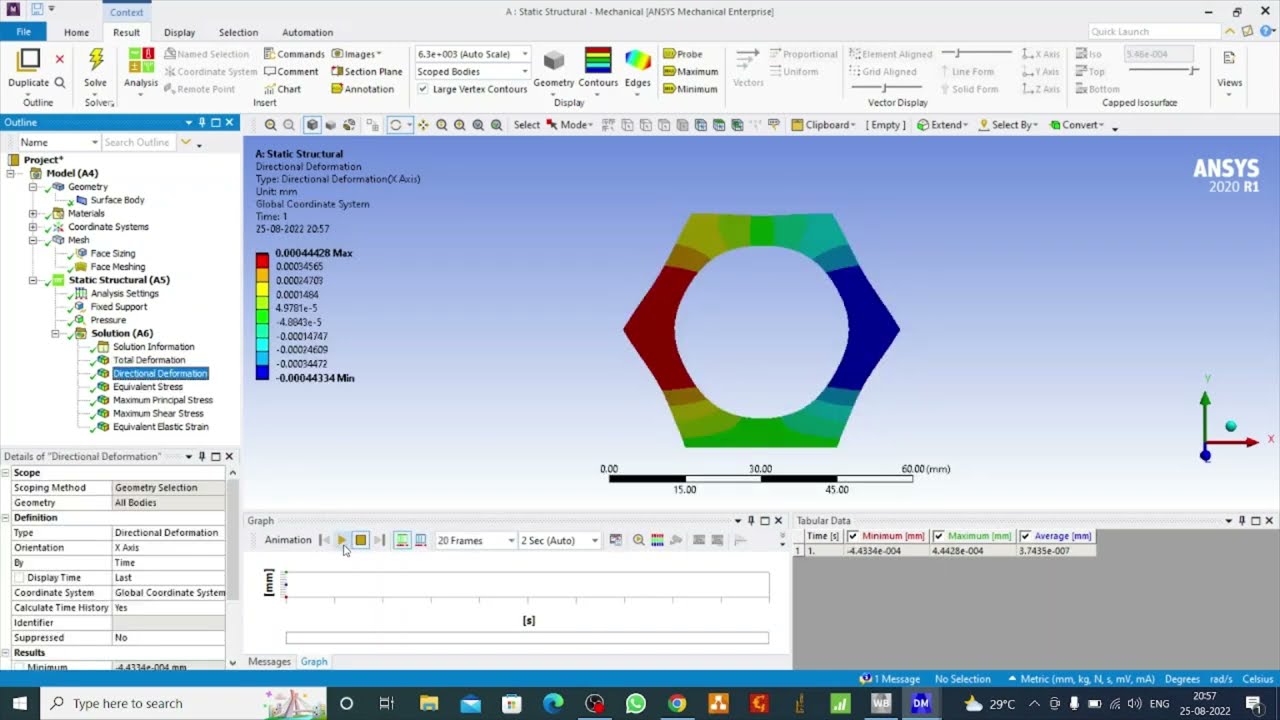Screen dimensions: 1280x720
Task: Uncheck the Minimum [mm] column checkbox
Action: (853, 536)
